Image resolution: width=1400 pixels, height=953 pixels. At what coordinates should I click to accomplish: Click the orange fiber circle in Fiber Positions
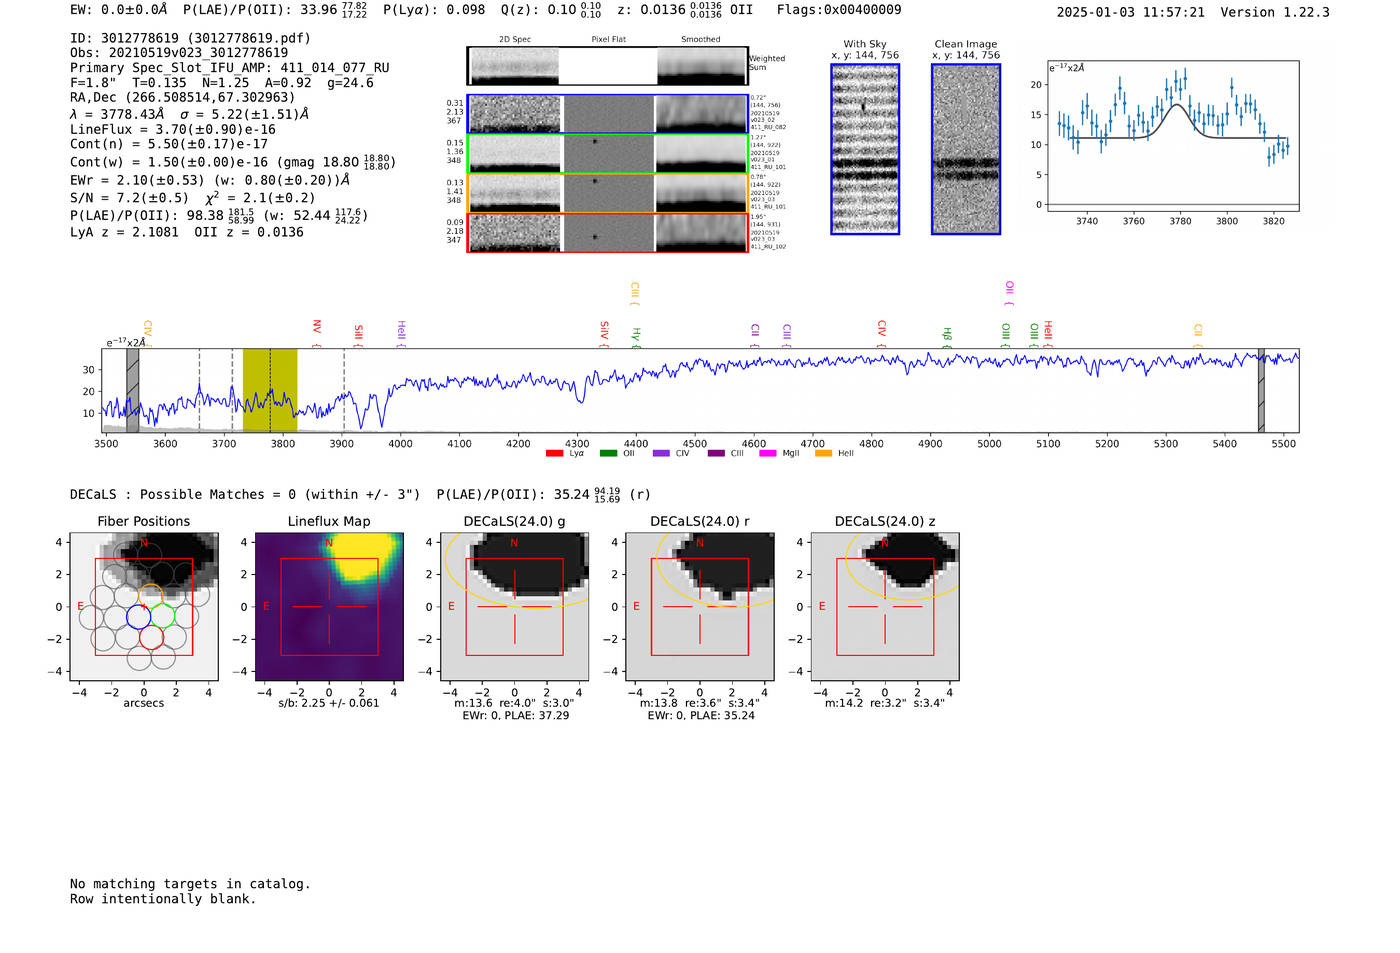[x=150, y=596]
